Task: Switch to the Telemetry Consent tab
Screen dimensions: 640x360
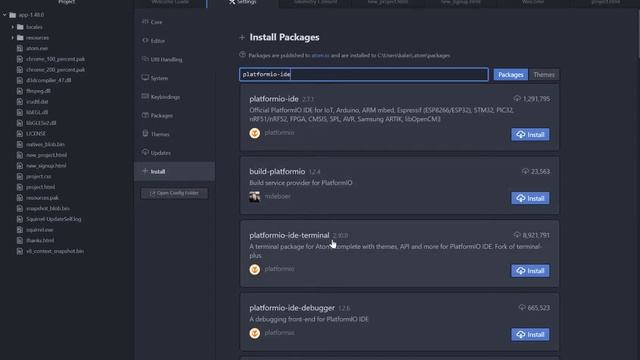Action: tap(315, 2)
